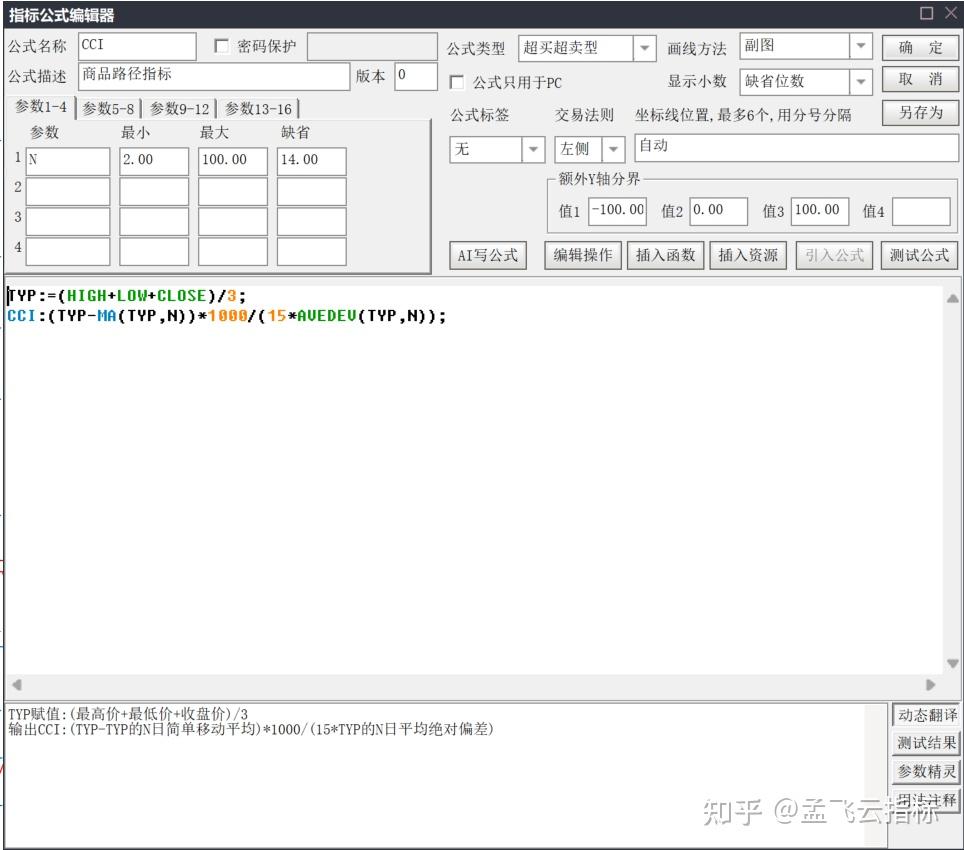The height and width of the screenshot is (850, 964).
Task: Maximize the 指标公式编辑器 window
Action: (926, 13)
